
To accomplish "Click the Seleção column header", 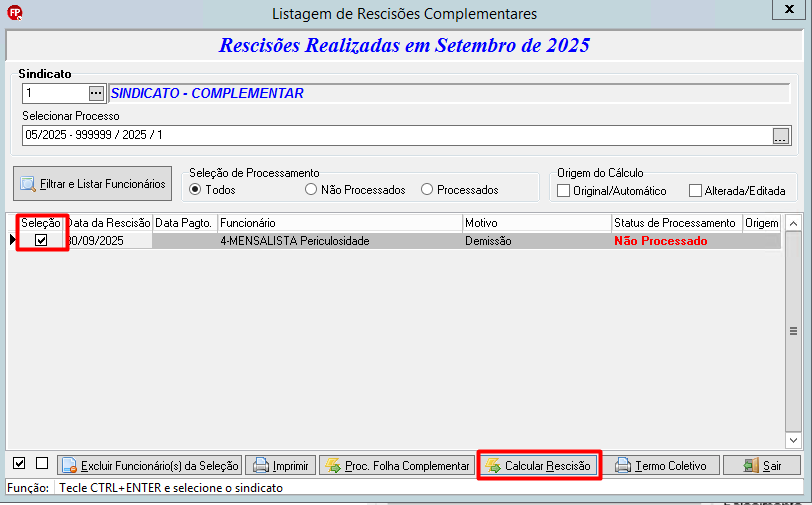I will coord(41,223).
